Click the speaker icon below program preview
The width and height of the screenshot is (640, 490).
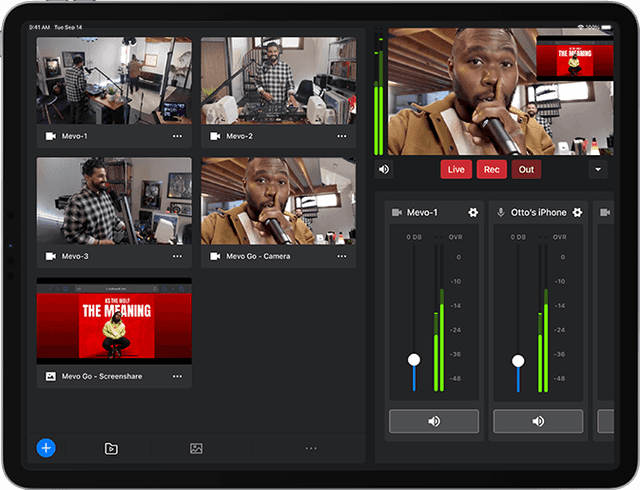click(x=385, y=170)
